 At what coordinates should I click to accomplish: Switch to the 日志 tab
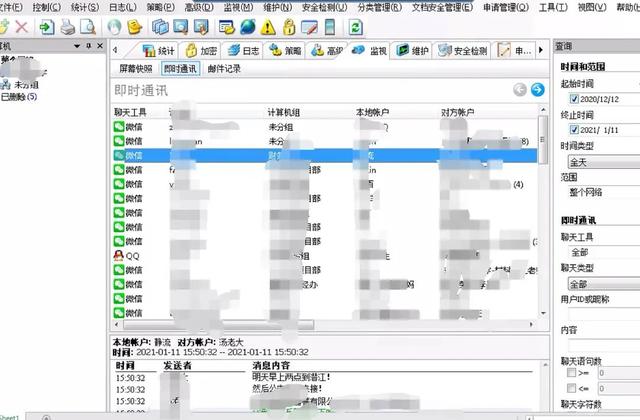coord(244,51)
